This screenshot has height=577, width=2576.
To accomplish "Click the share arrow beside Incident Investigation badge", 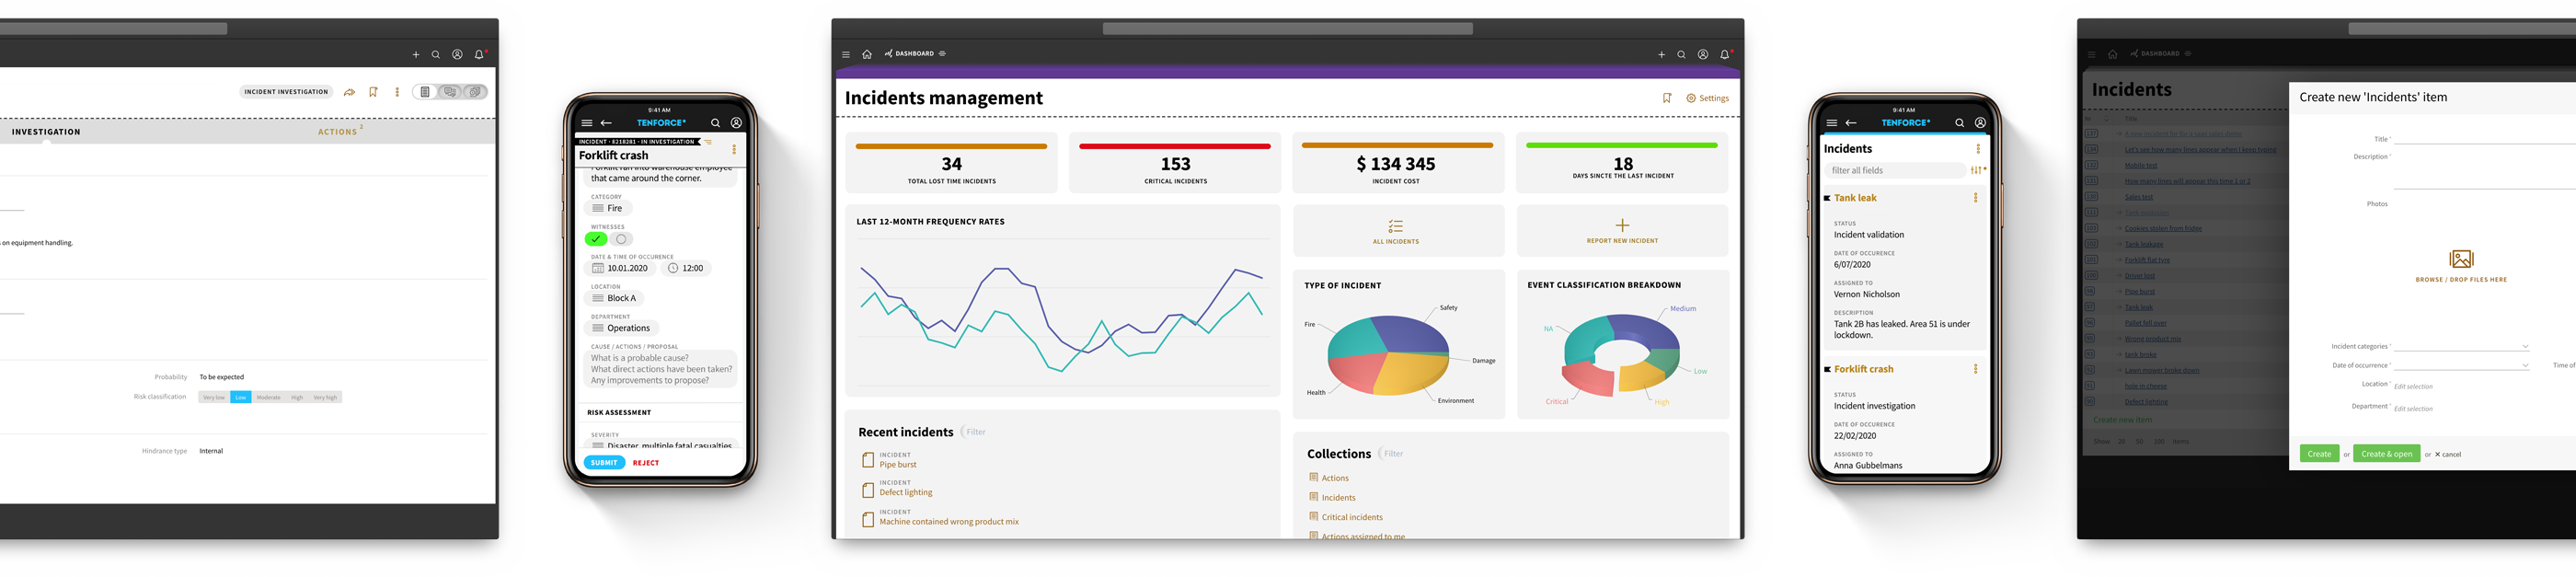I will 349,92.
